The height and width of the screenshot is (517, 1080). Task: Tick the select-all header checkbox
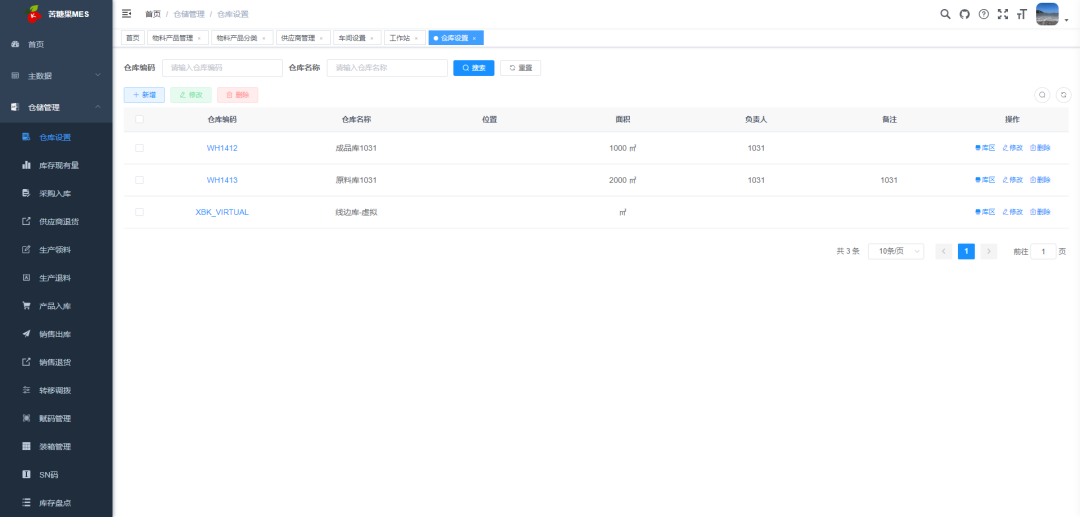(x=139, y=119)
